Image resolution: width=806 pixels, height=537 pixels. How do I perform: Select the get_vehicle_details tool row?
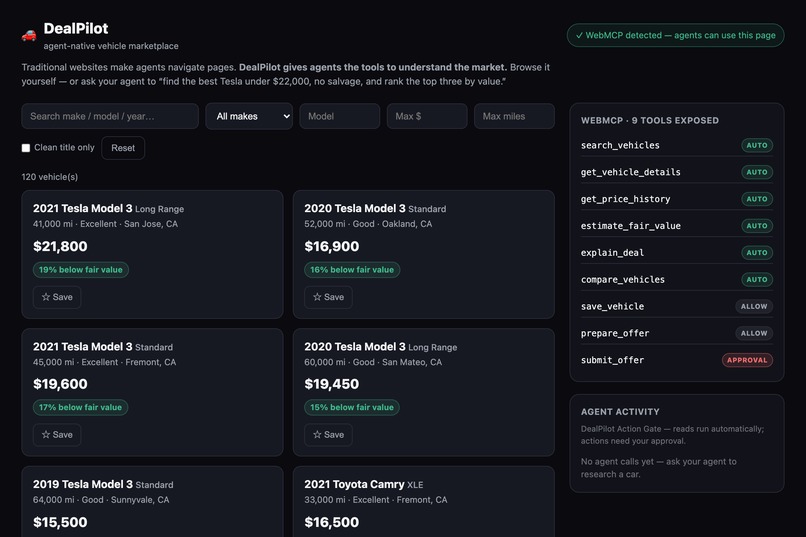coord(676,172)
